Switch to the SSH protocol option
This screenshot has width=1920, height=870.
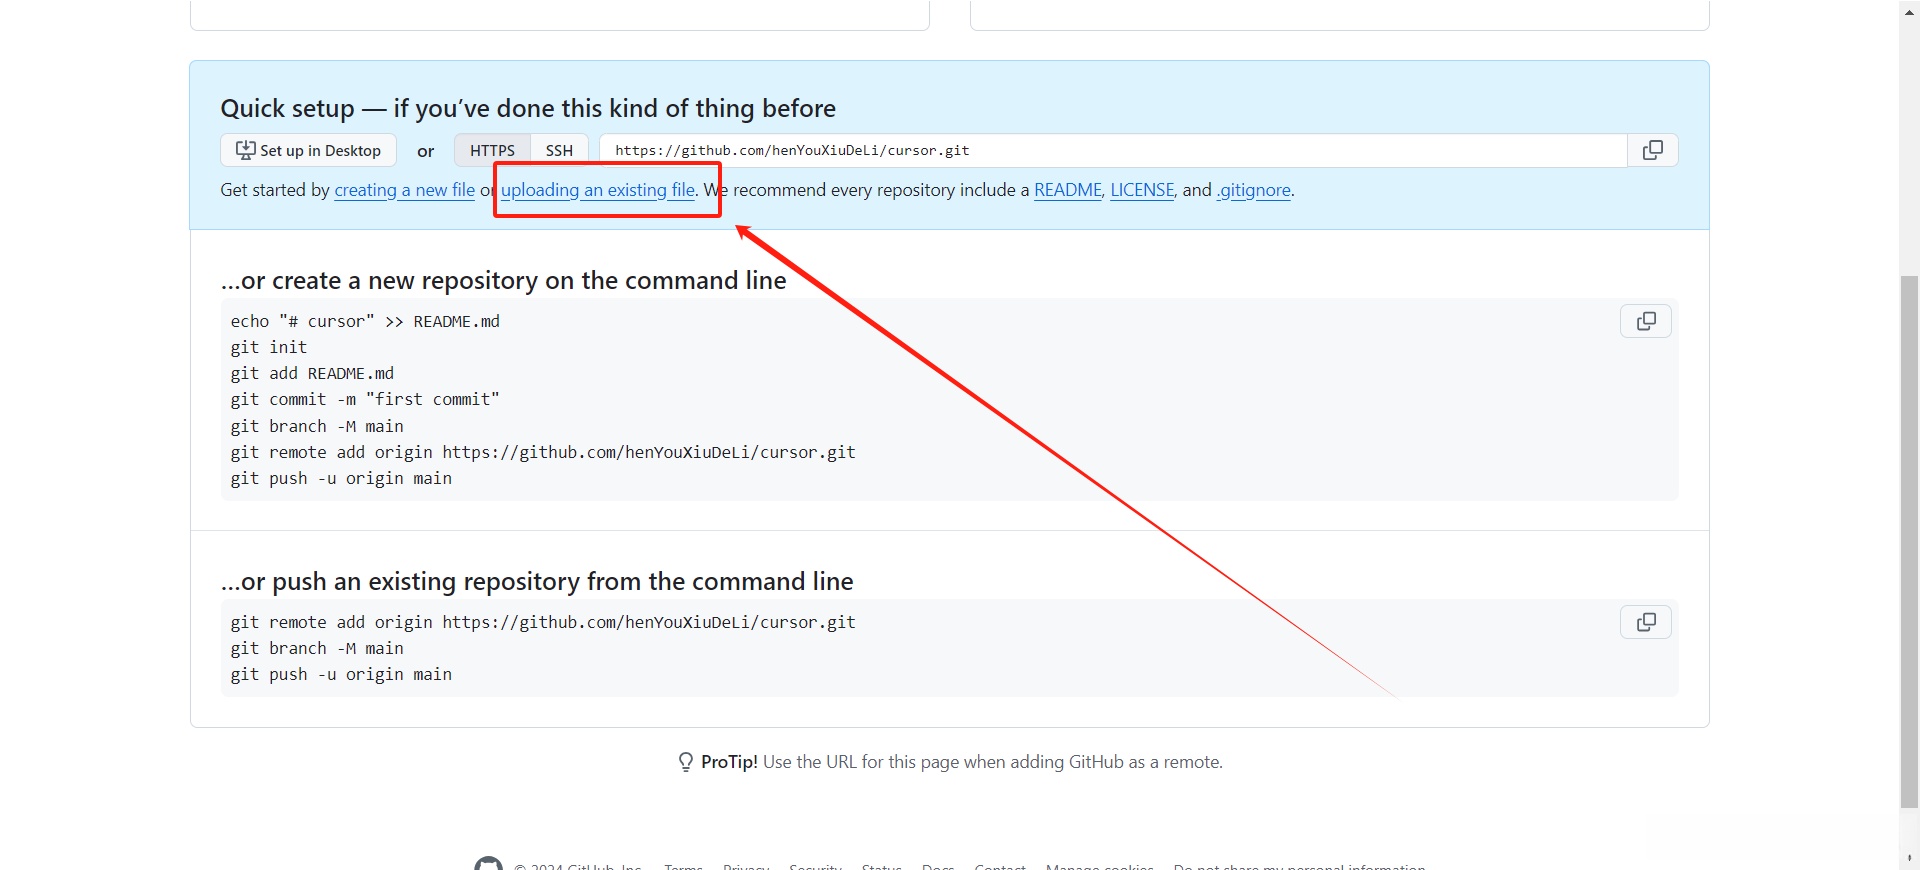click(559, 150)
